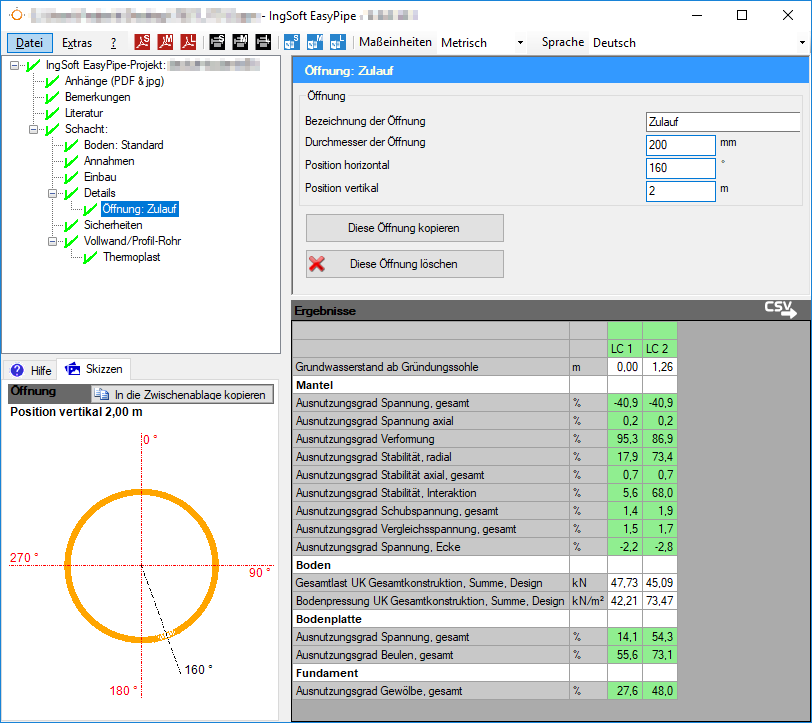Switch to the Hilfe tab

click(x=31, y=370)
